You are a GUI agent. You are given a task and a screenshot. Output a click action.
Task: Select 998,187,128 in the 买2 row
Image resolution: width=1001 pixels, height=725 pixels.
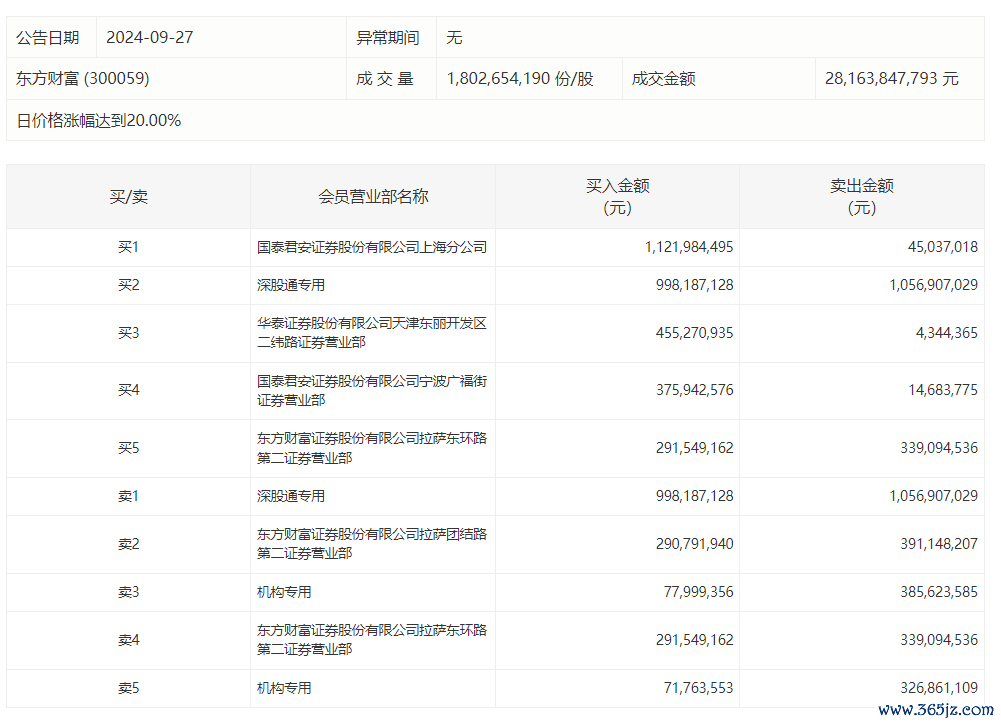click(x=695, y=285)
